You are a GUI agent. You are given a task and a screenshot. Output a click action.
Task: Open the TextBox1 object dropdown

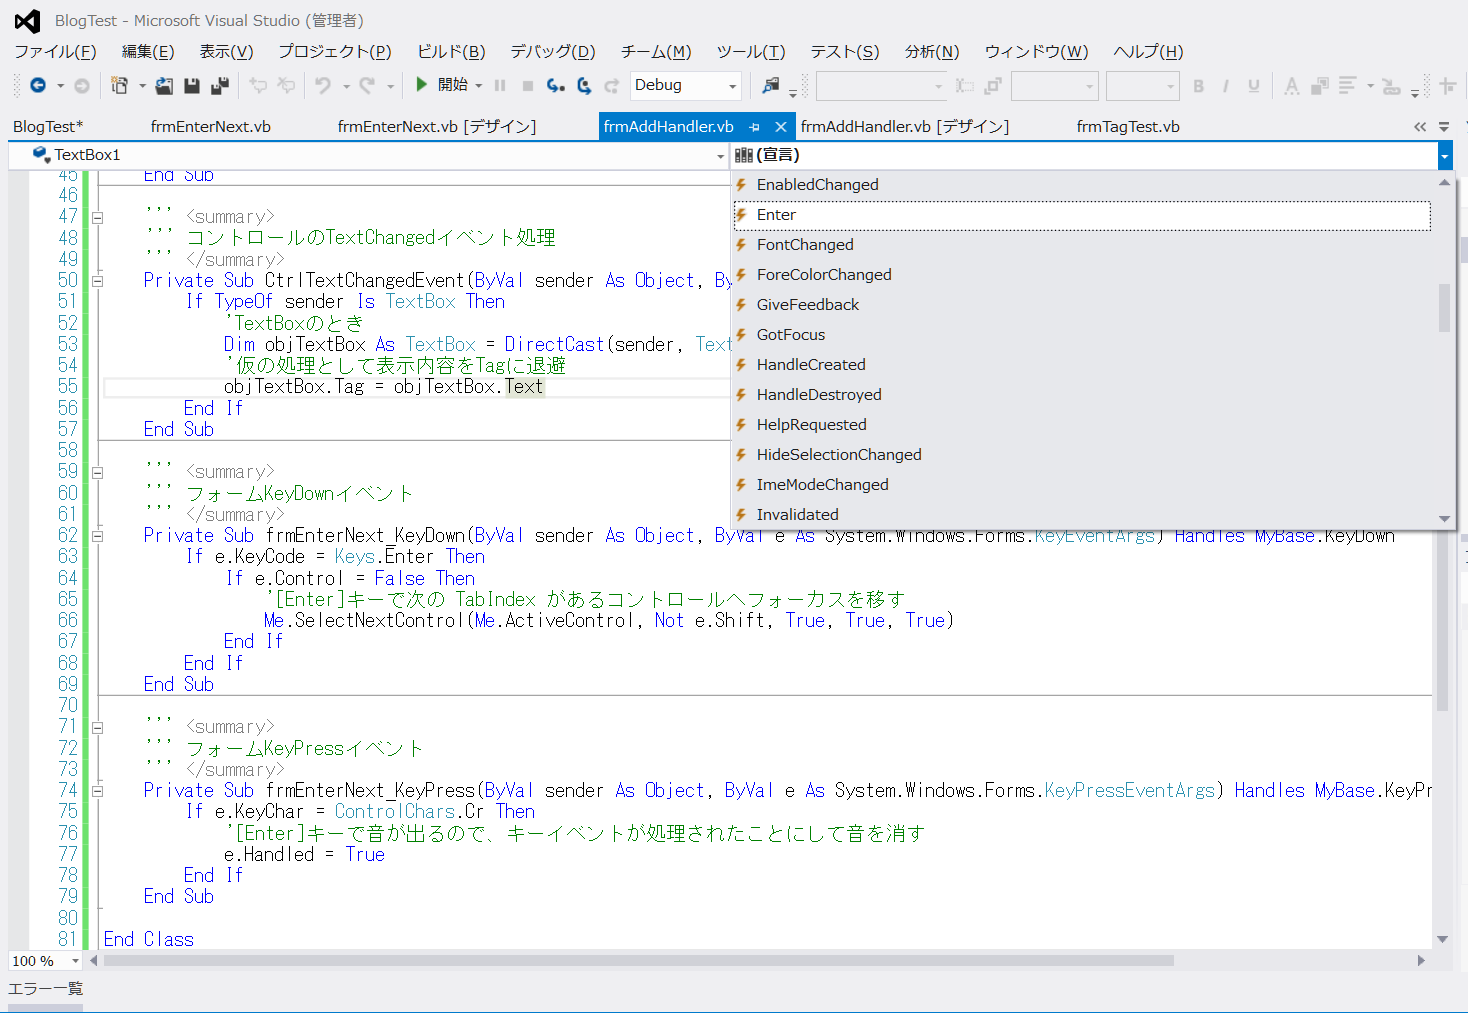(720, 156)
